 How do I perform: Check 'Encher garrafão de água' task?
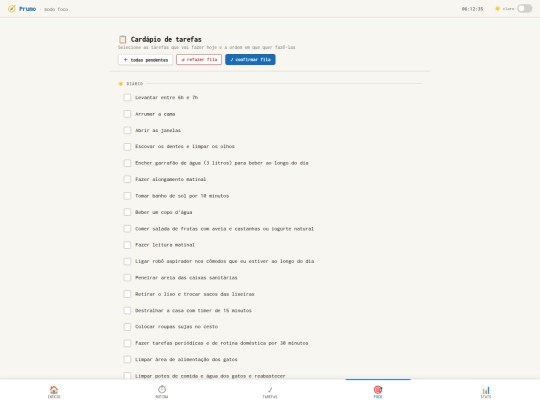coord(127,163)
